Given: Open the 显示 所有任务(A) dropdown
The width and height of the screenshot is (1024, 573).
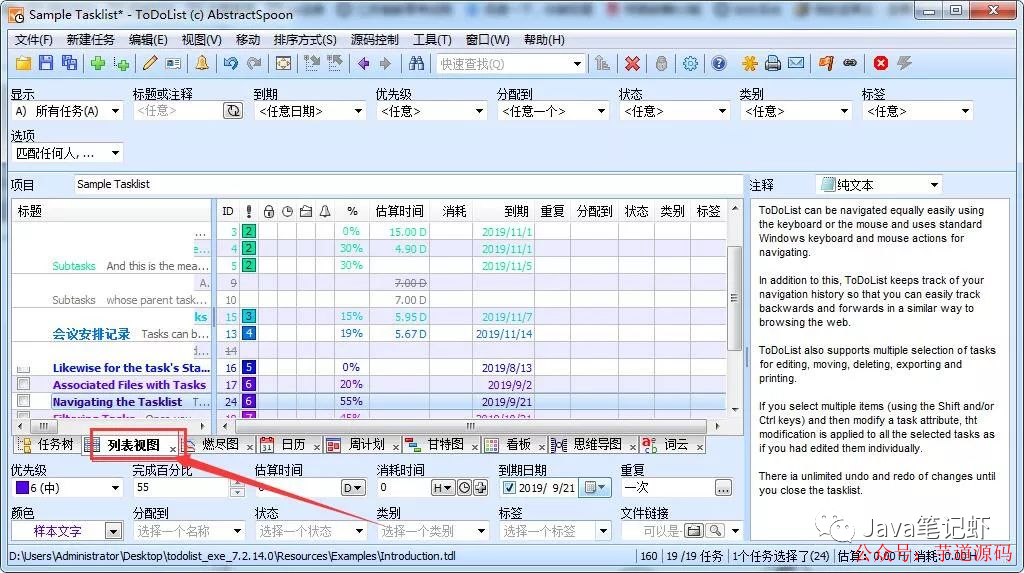Looking at the screenshot, I should [115, 111].
